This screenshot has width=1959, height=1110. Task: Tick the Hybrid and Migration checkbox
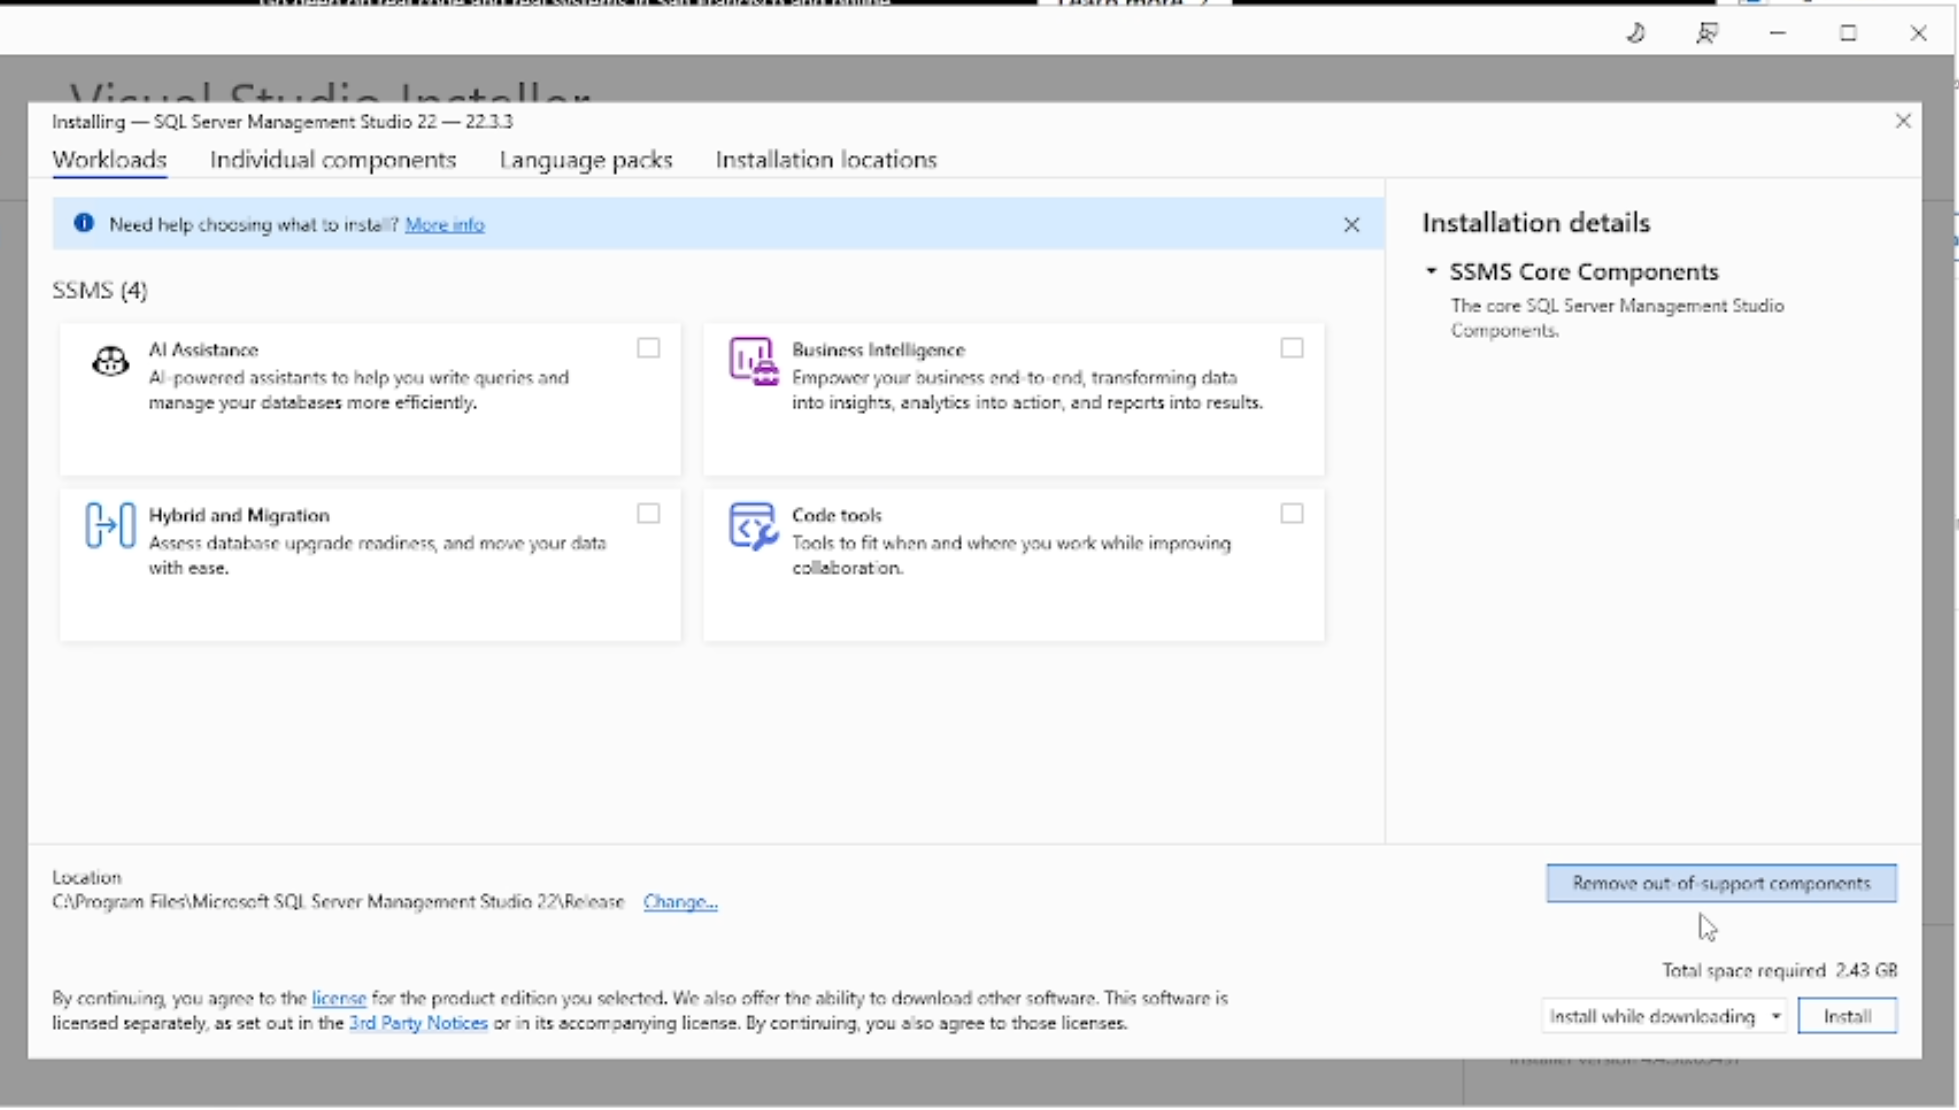tap(648, 514)
